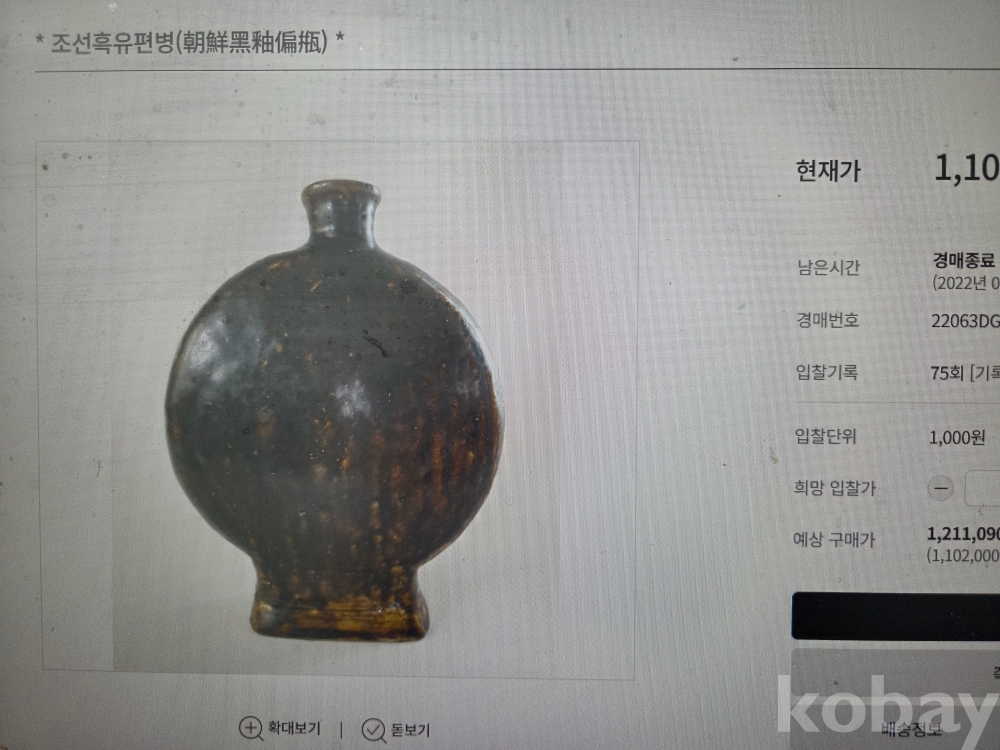Click the black bid button
Screen dimensions: 1000x750
pyautogui.click(x=895, y=615)
